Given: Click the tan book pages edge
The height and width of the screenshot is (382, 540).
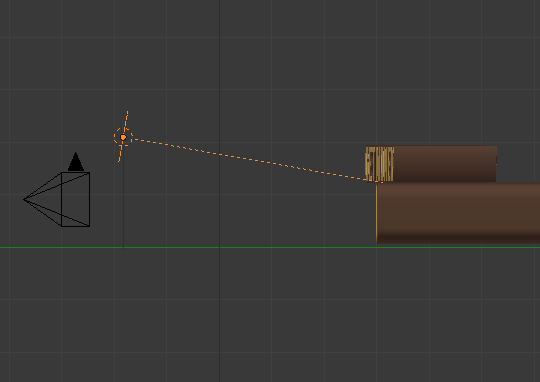Looking at the screenshot, I should click(380, 164).
